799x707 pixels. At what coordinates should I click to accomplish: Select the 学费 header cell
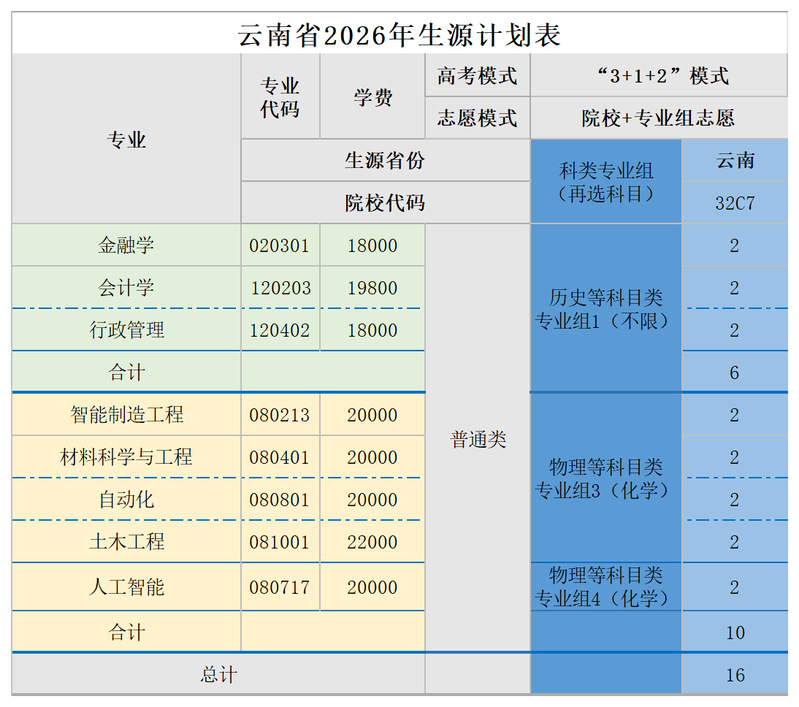tap(372, 96)
